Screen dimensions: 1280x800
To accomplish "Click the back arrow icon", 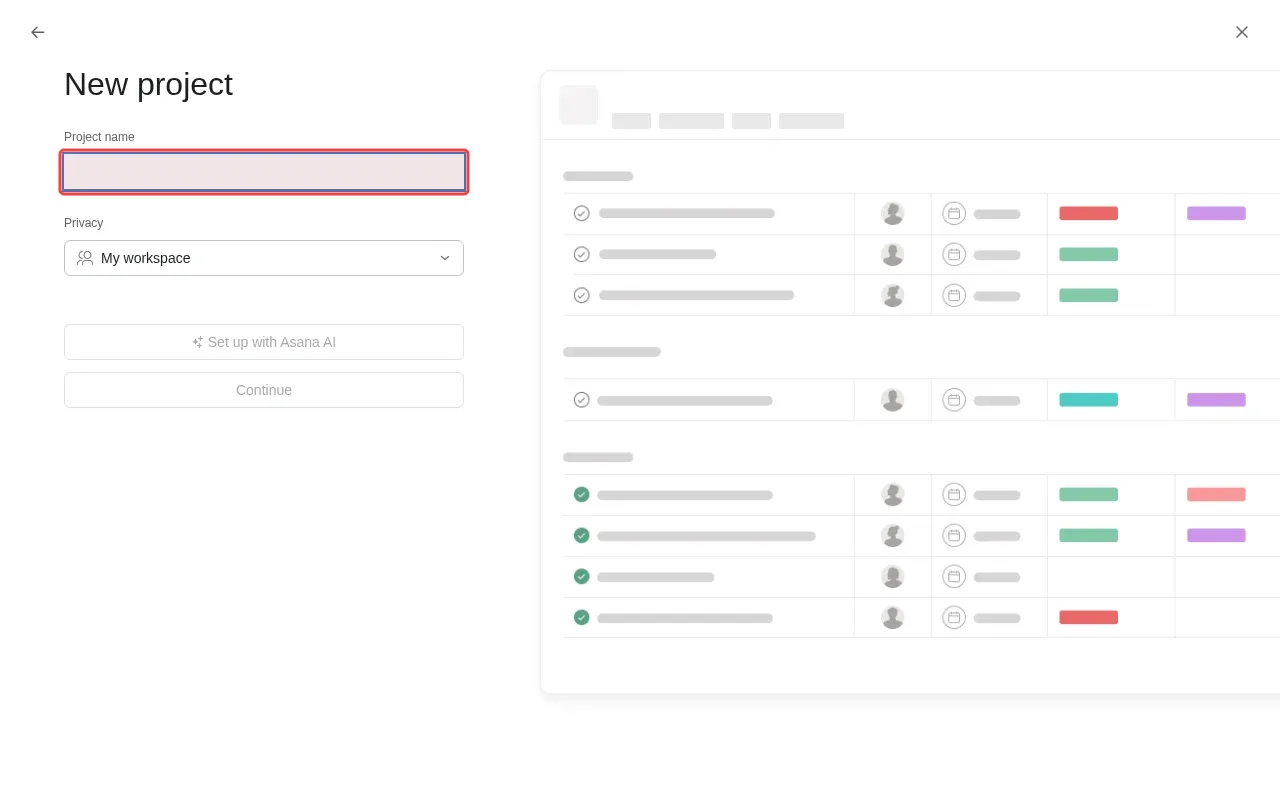I will (37, 32).
